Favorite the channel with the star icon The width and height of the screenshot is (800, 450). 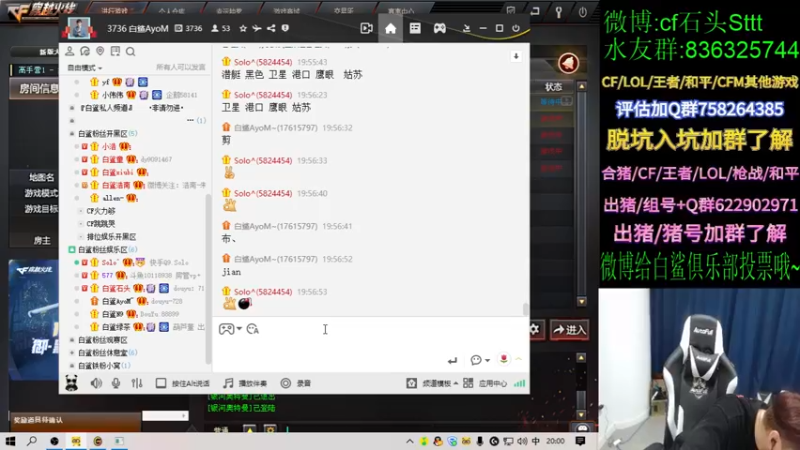point(243,29)
